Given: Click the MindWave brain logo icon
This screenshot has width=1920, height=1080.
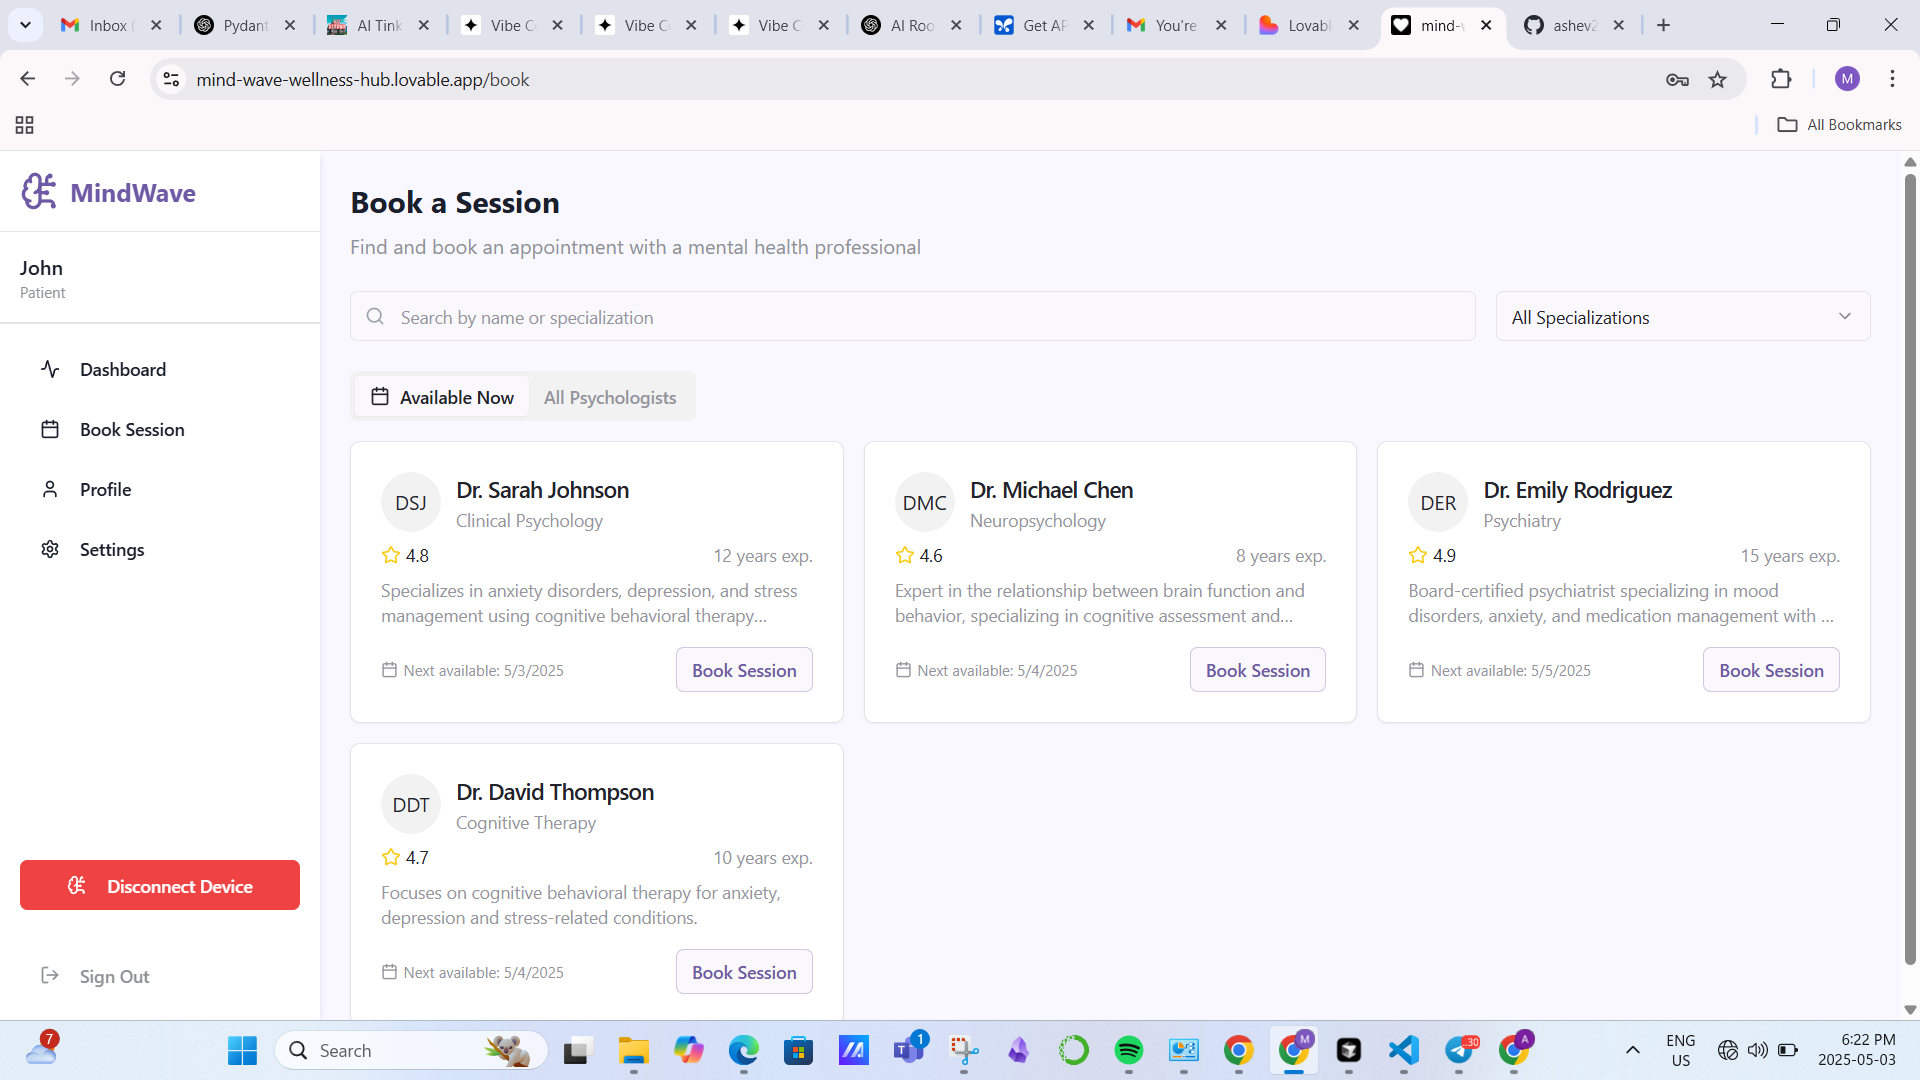Looking at the screenshot, I should [x=39, y=192].
